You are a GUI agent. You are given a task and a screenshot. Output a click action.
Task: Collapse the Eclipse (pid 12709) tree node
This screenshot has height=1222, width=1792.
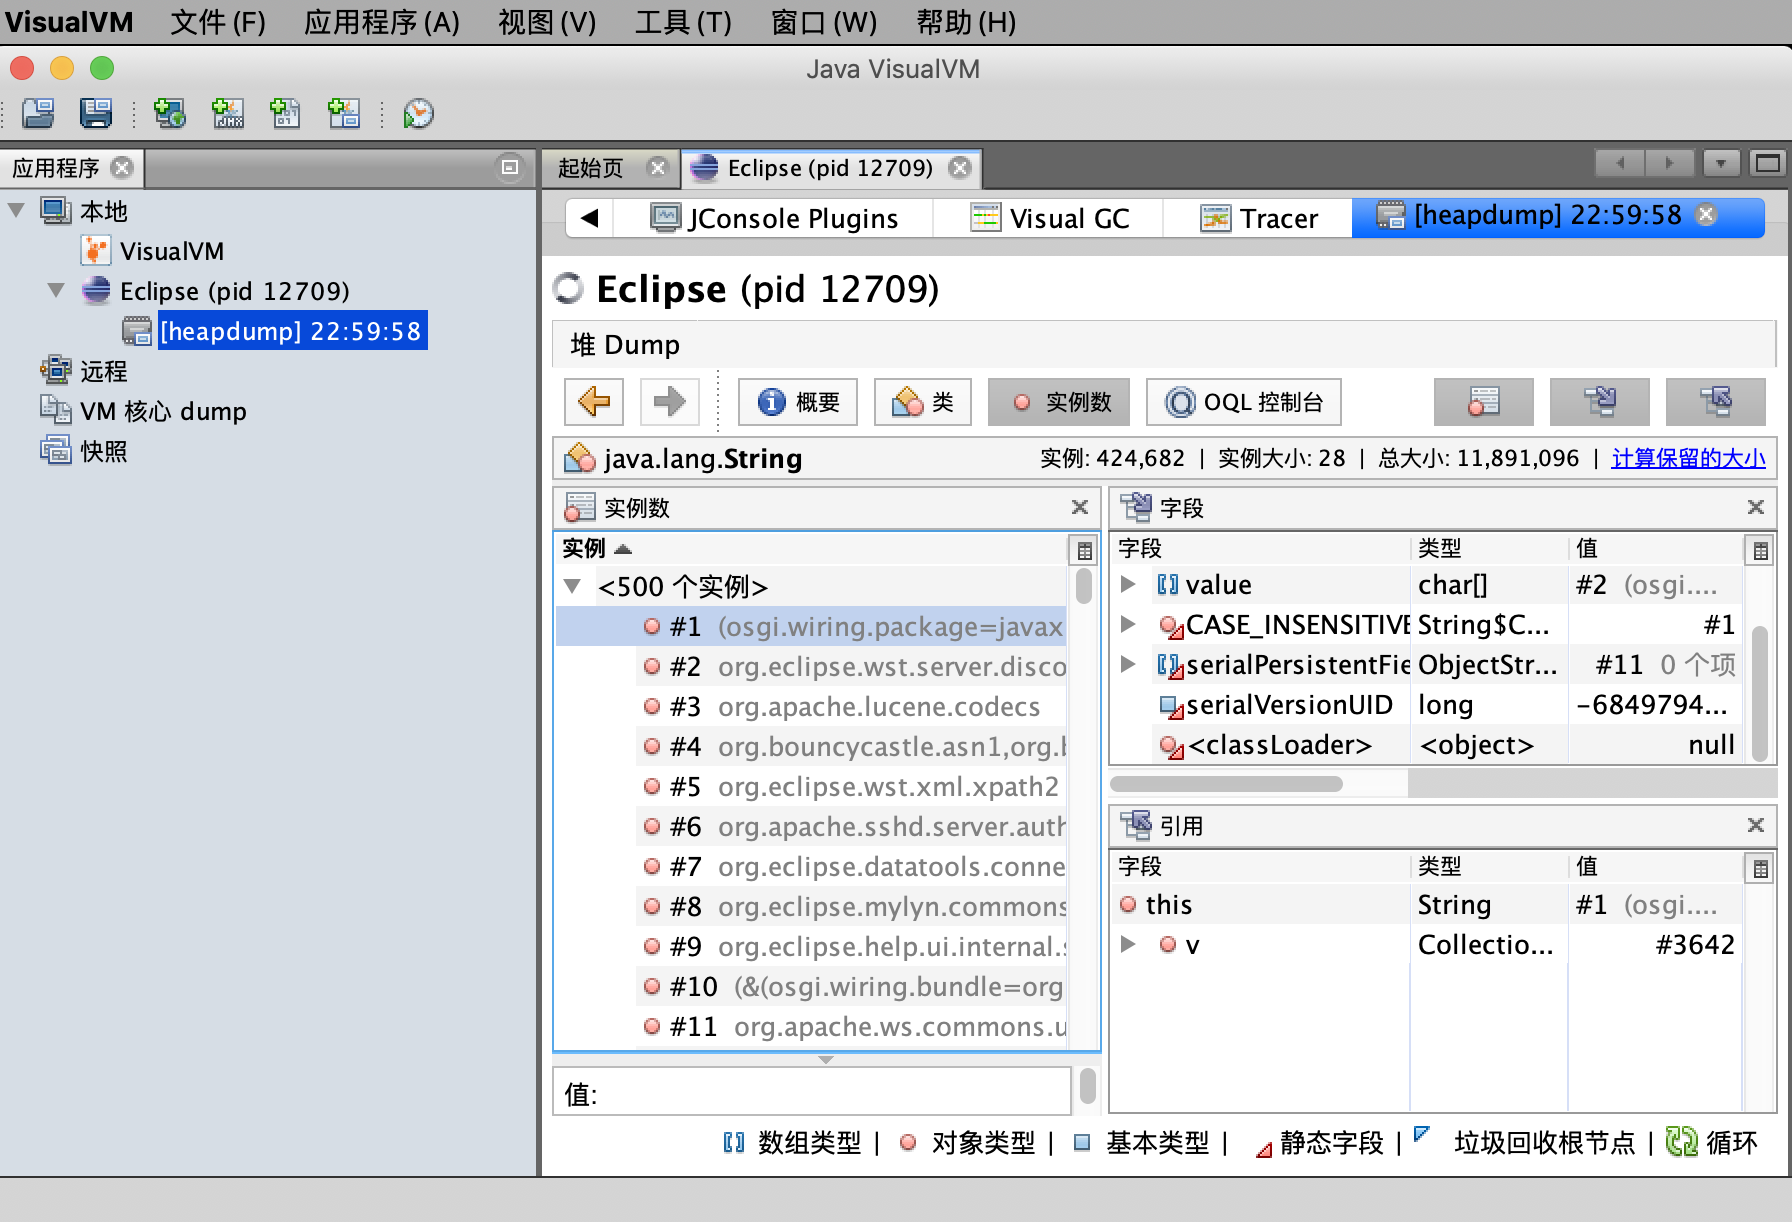(x=56, y=290)
